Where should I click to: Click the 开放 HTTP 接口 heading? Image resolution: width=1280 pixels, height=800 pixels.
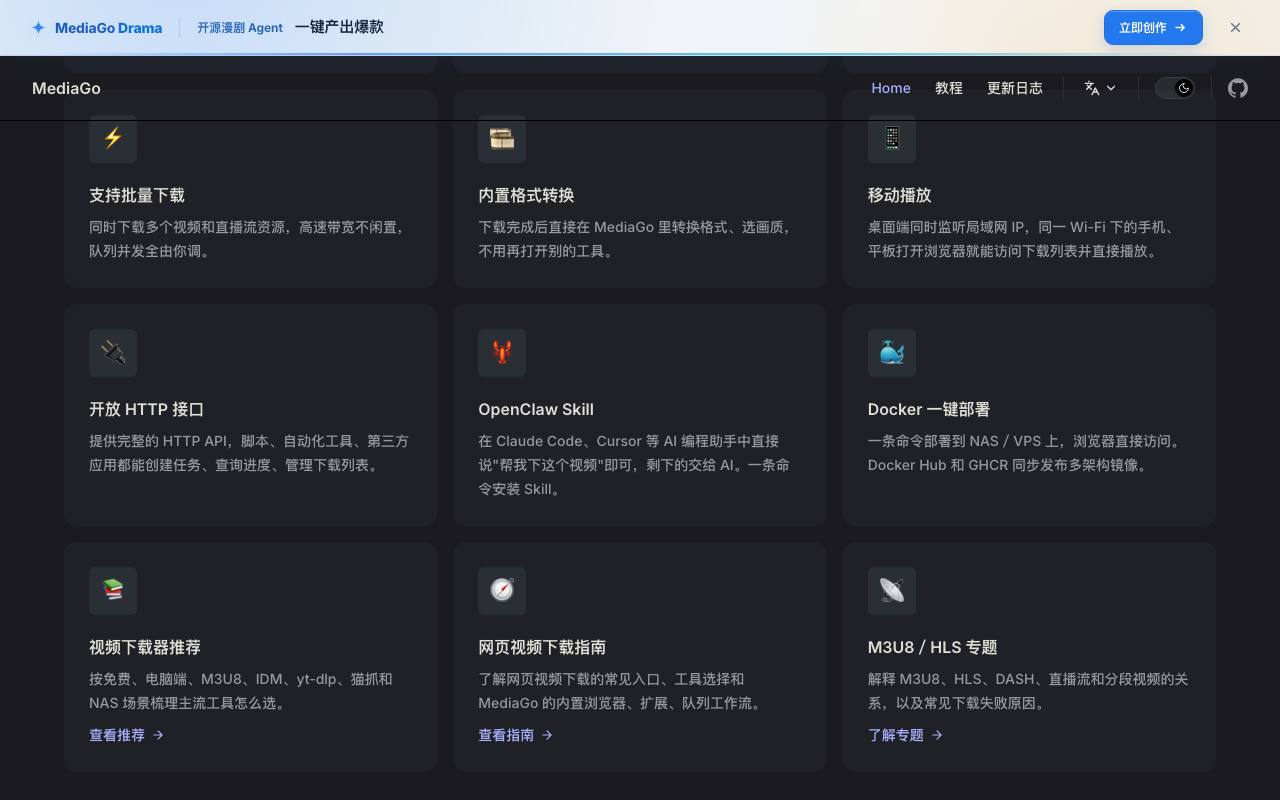coord(147,409)
